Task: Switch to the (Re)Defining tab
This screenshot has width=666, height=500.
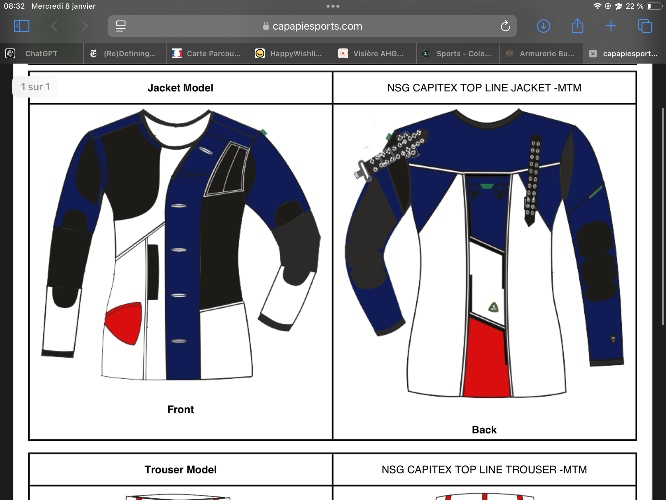Action: point(124,54)
